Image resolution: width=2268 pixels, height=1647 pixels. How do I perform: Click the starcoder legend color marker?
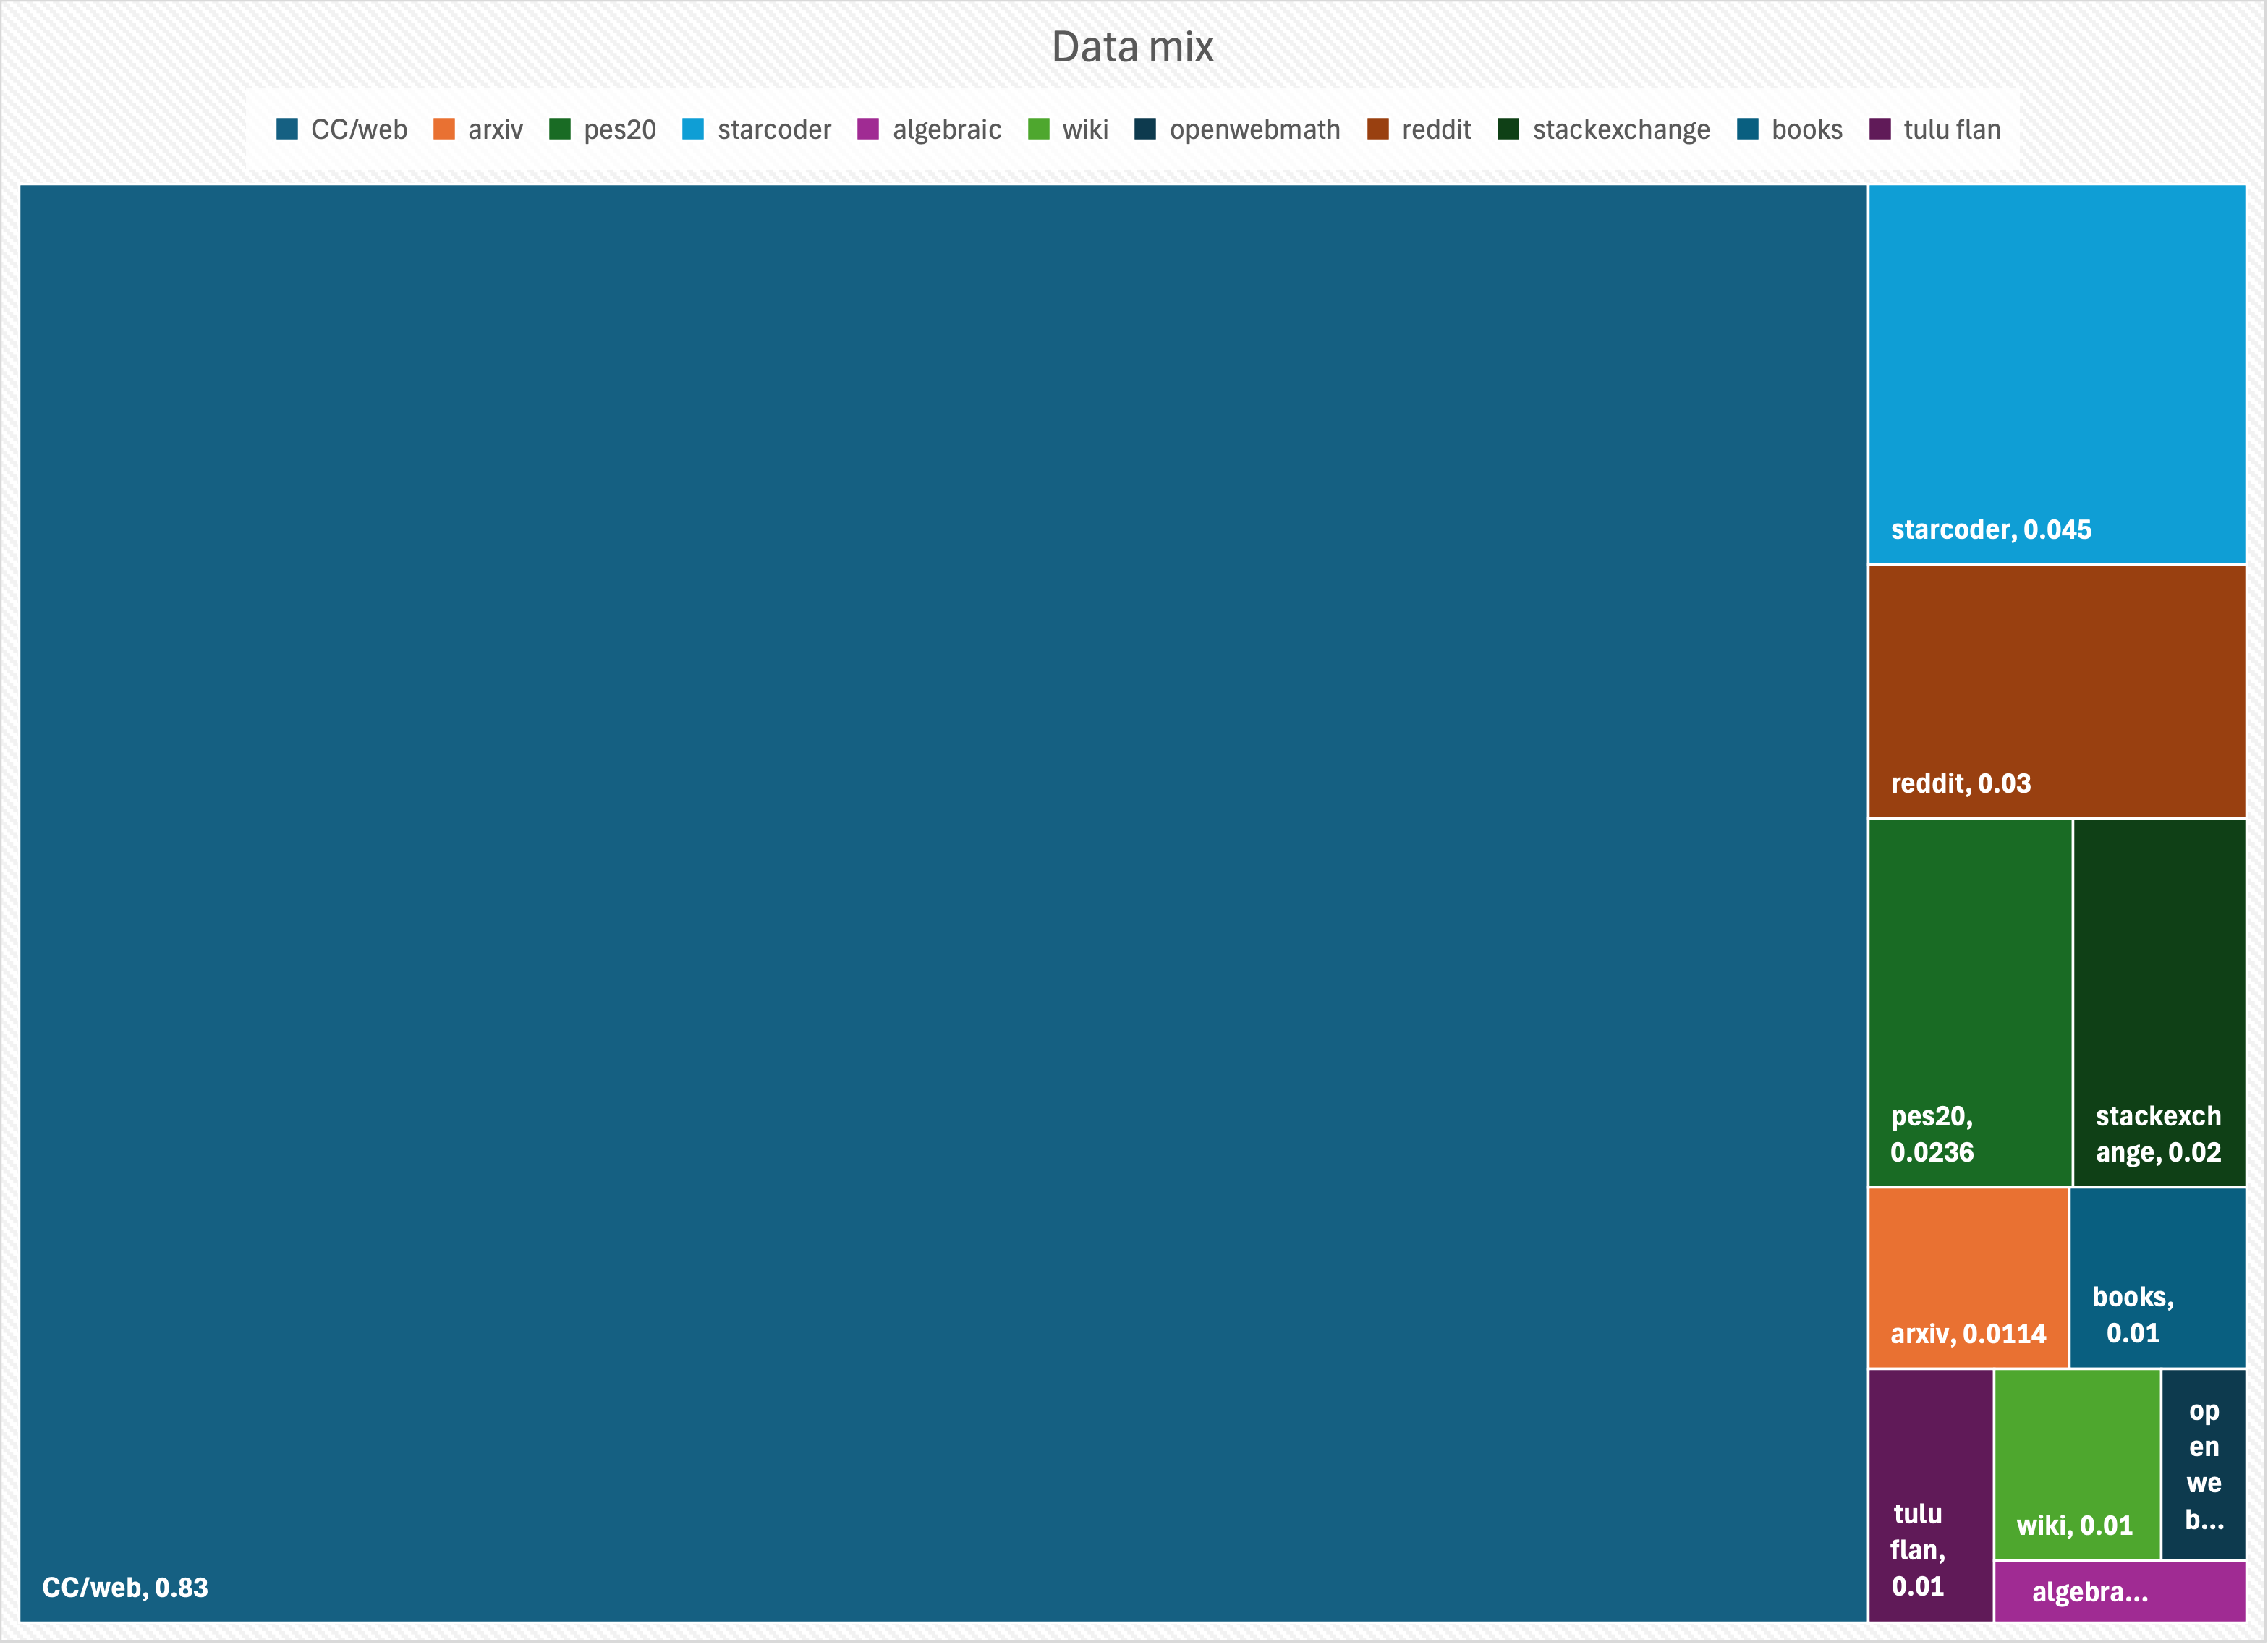pyautogui.click(x=692, y=129)
